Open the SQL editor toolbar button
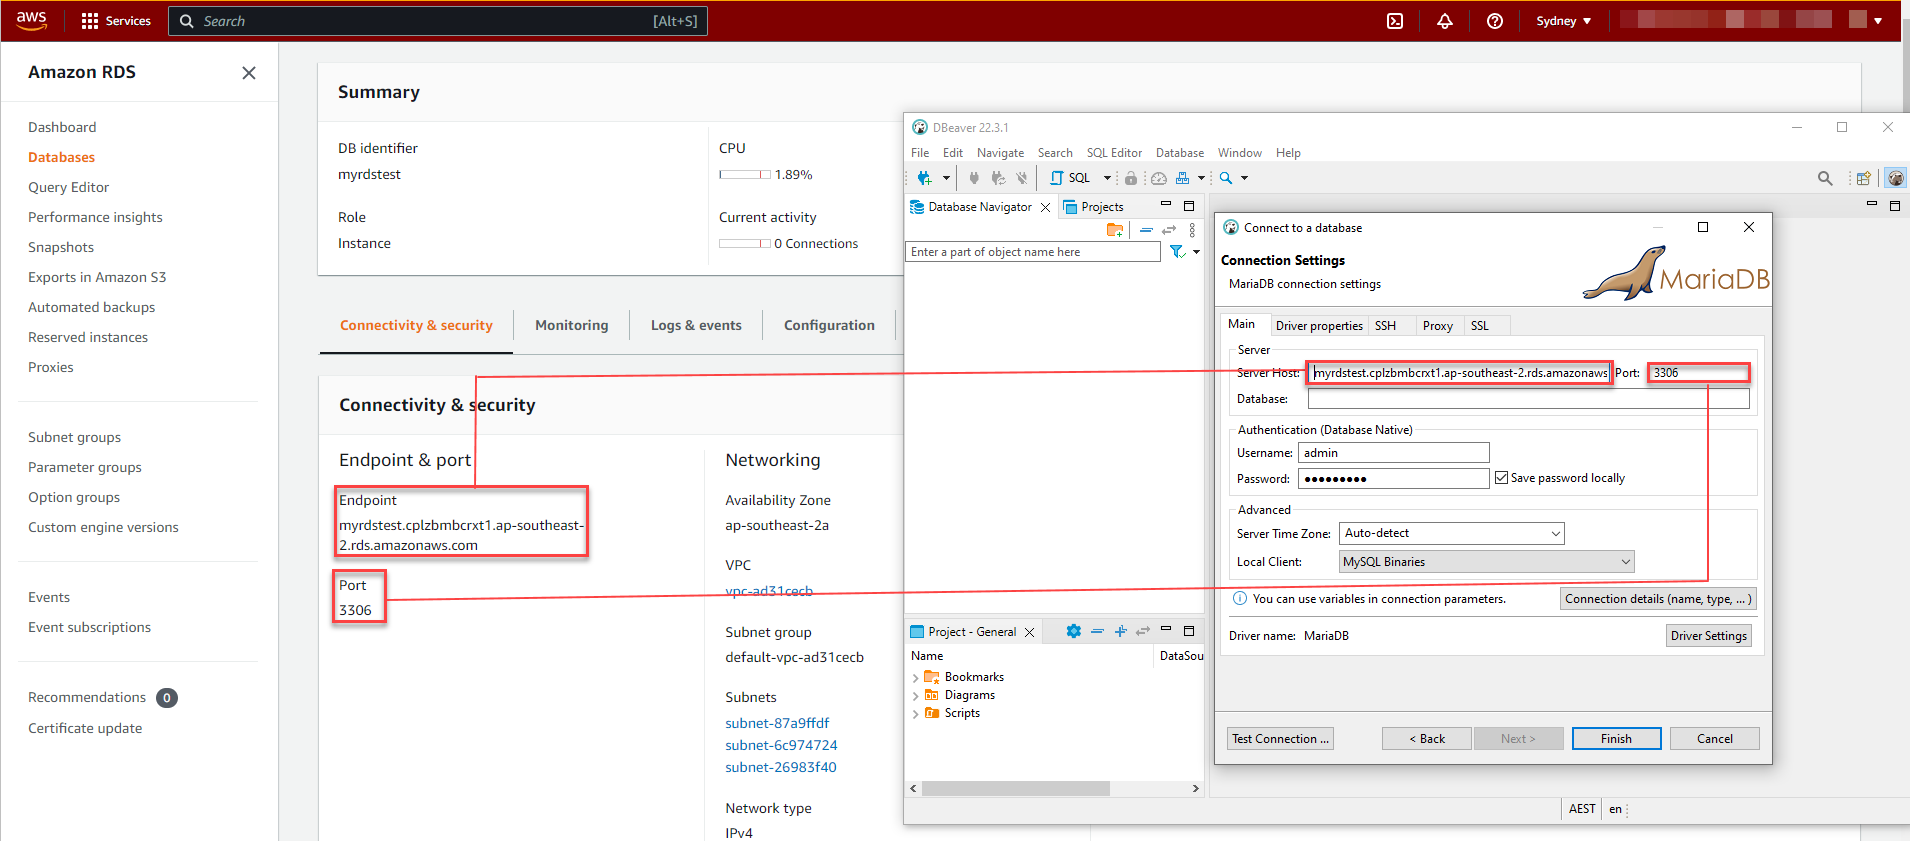This screenshot has height=841, width=1910. coord(1071,178)
